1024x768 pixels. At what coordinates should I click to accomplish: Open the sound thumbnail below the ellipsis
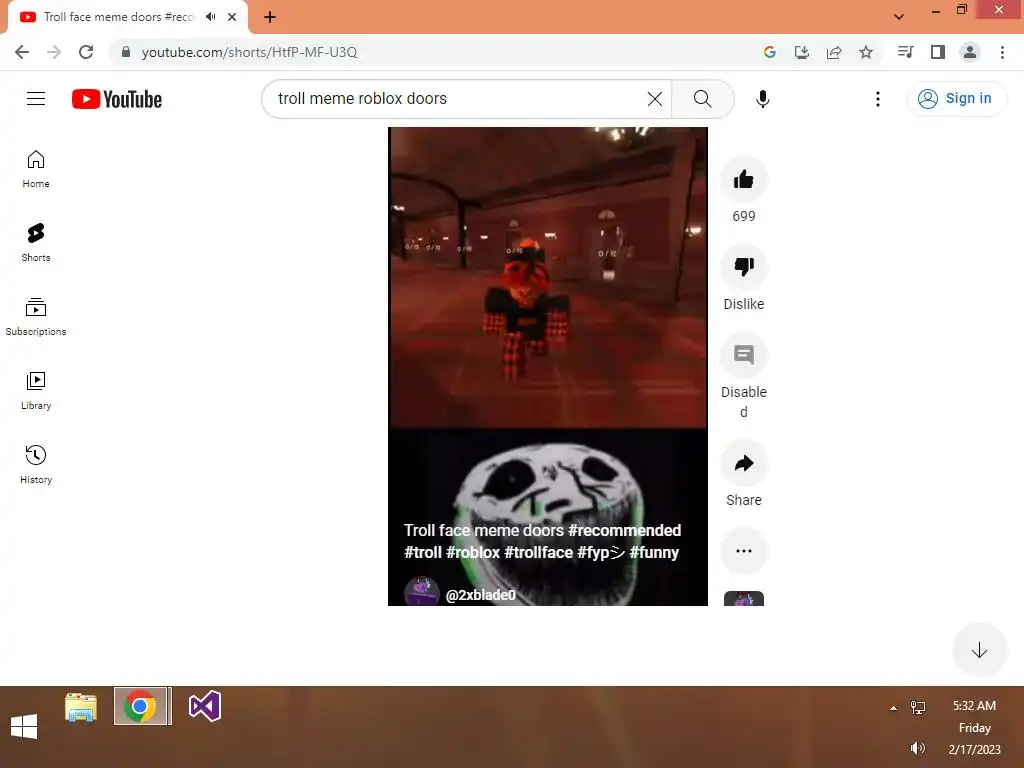coord(744,599)
